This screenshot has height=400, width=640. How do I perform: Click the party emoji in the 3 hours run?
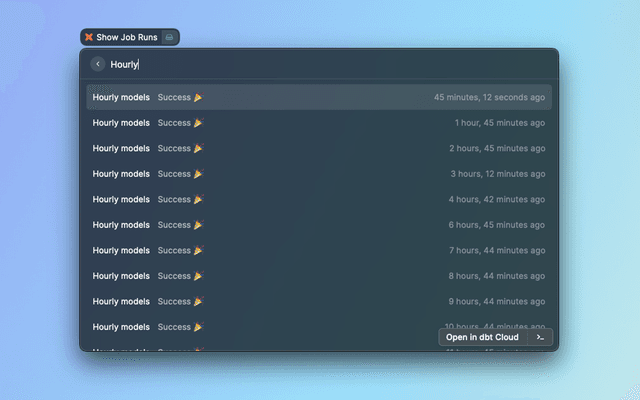click(x=198, y=174)
